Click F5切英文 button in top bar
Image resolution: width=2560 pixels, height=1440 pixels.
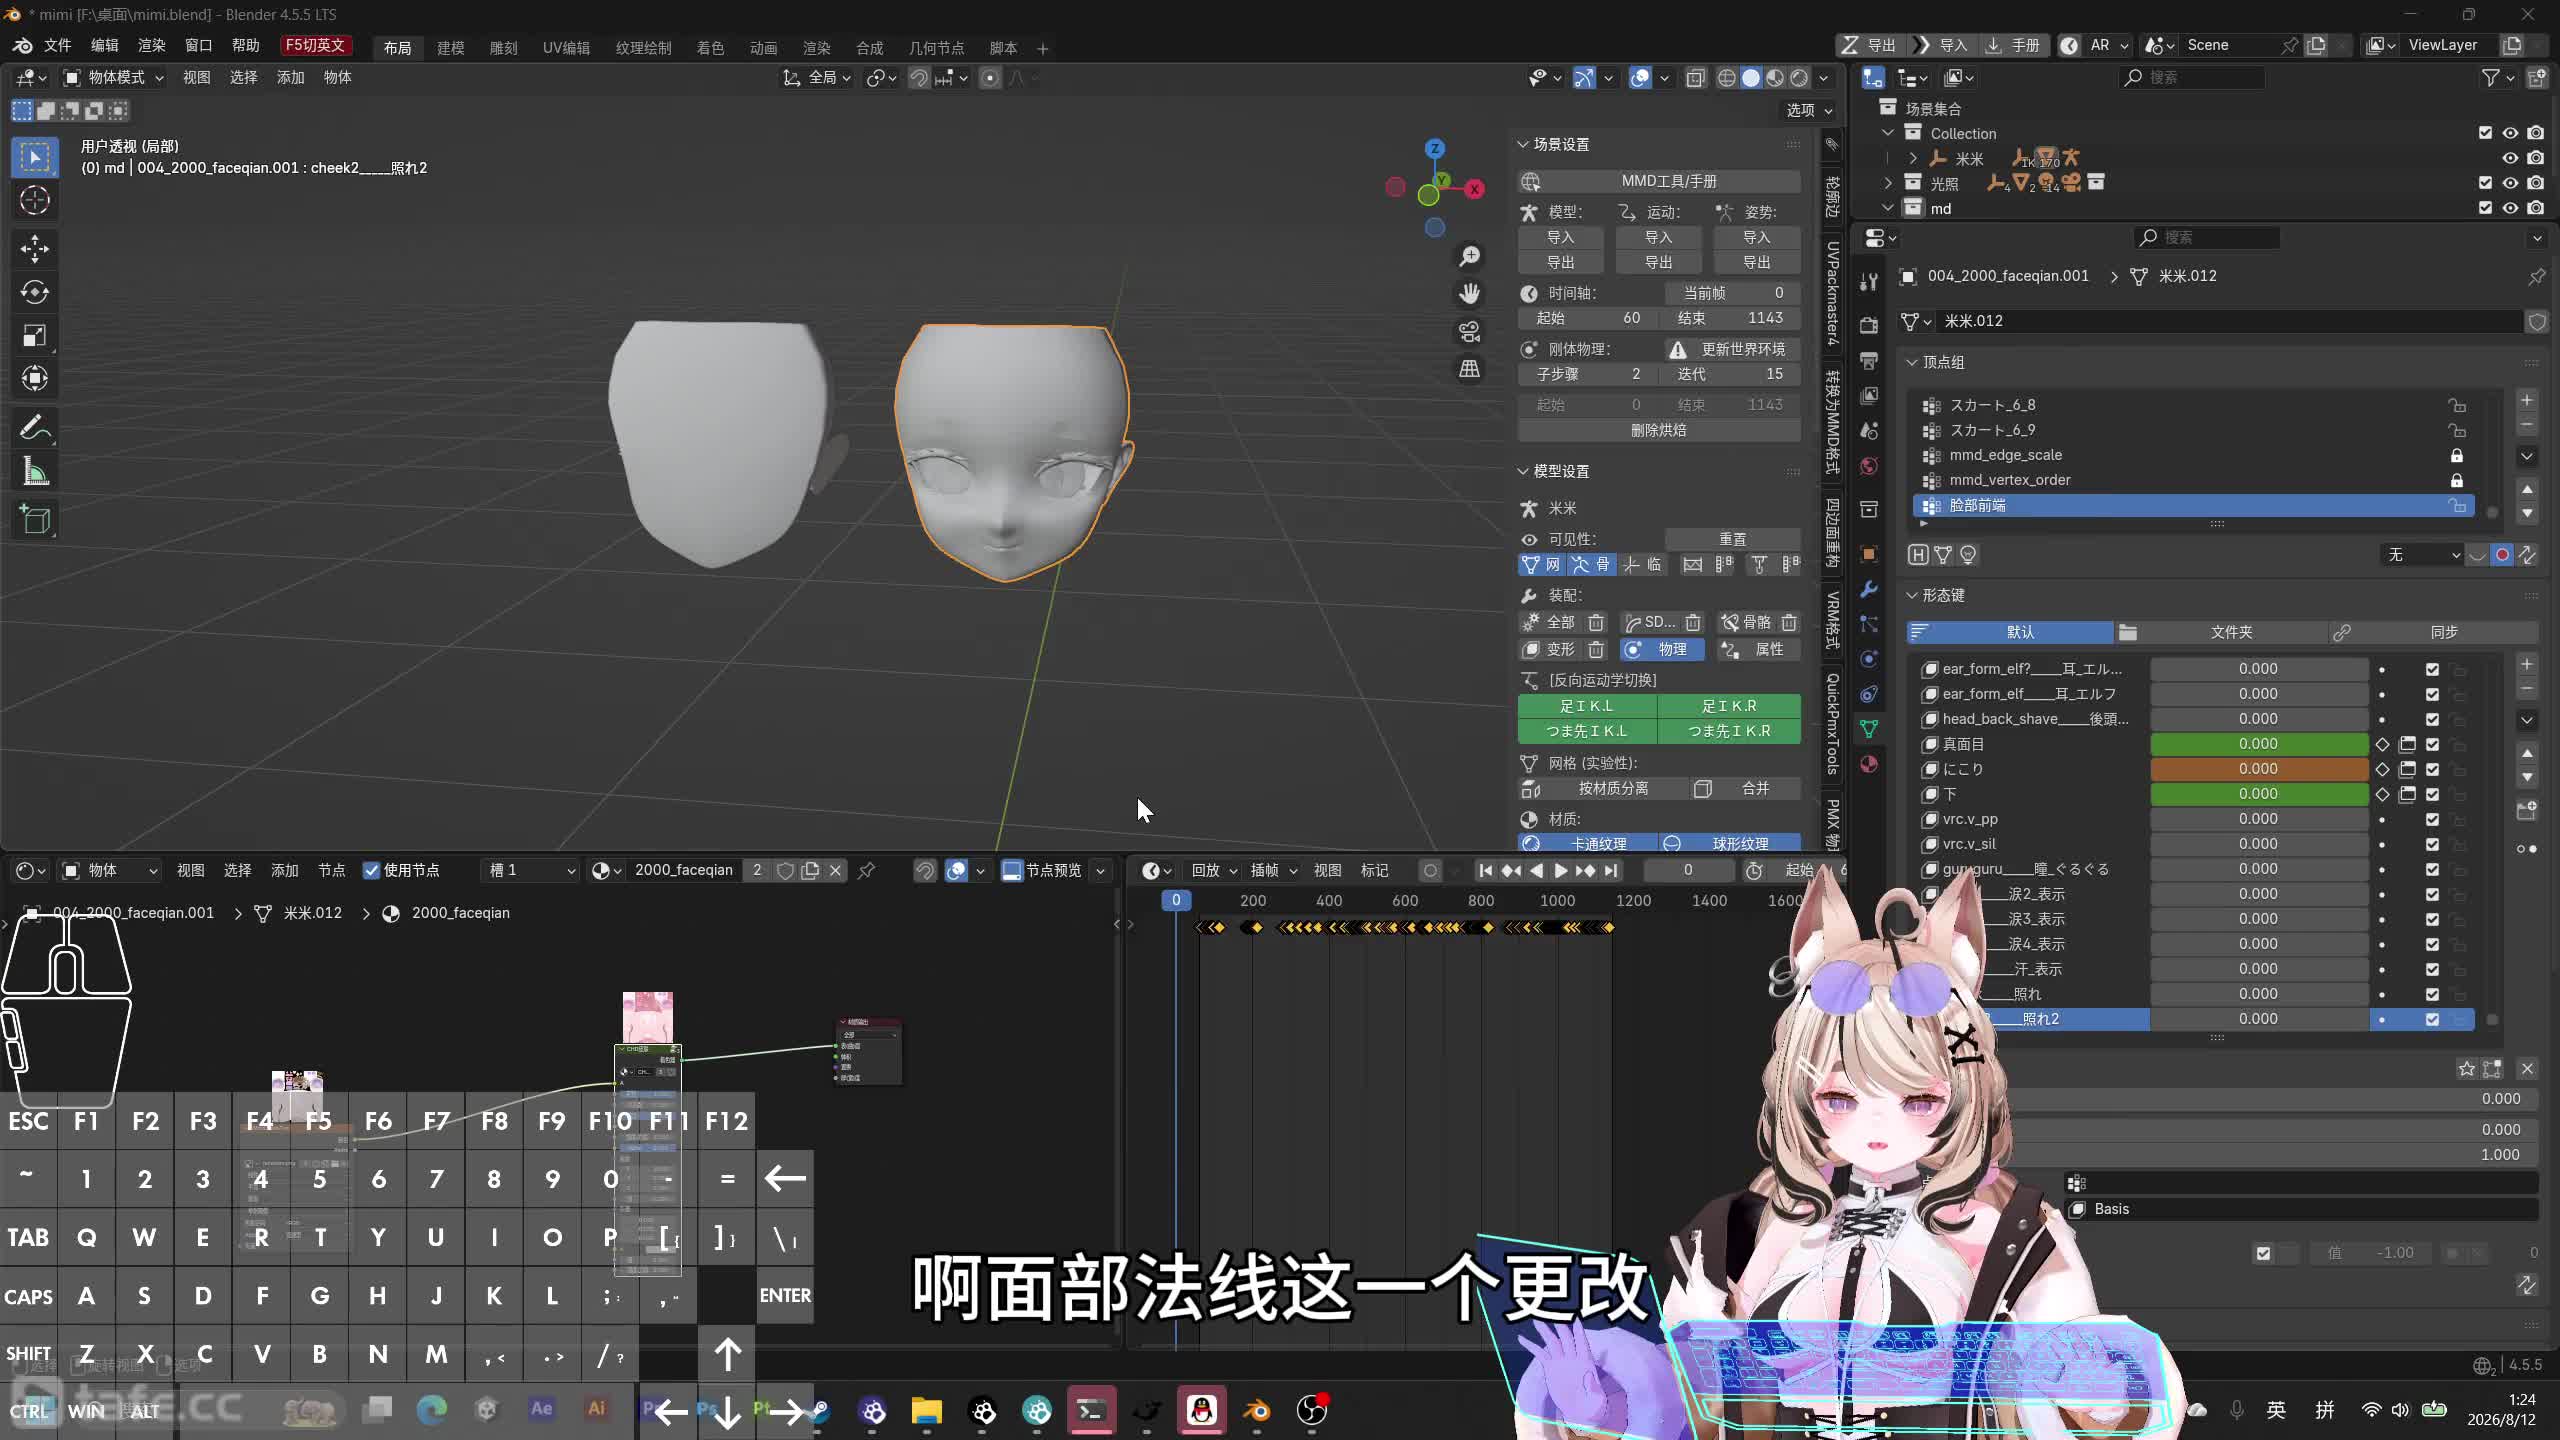tap(315, 46)
